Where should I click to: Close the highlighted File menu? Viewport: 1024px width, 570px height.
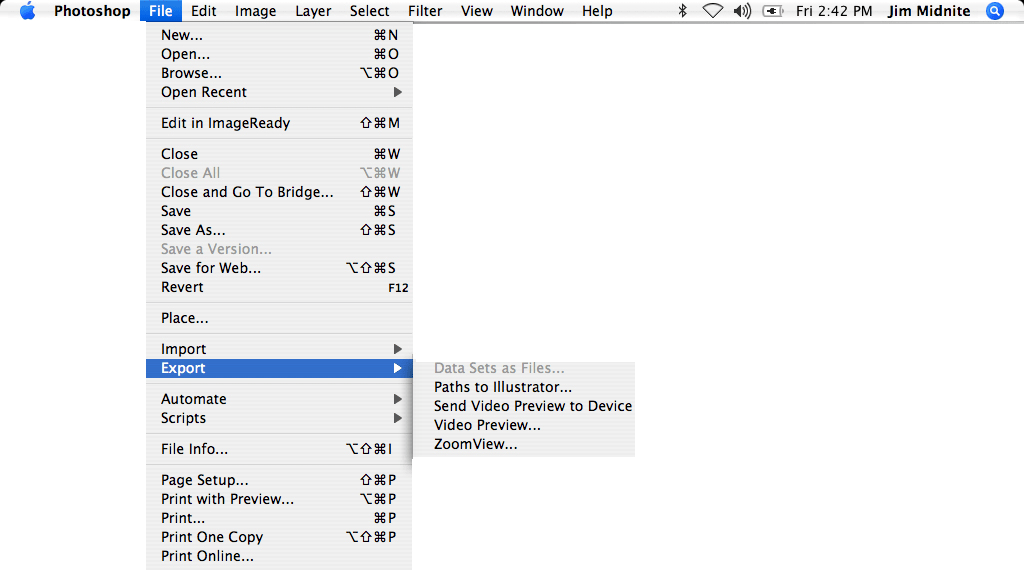(x=161, y=11)
